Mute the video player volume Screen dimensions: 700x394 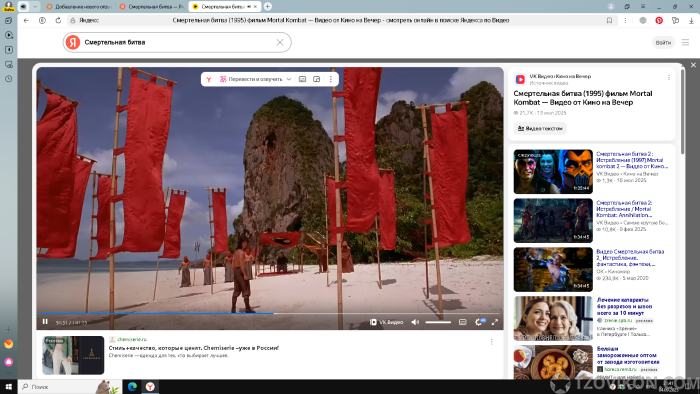coord(415,322)
